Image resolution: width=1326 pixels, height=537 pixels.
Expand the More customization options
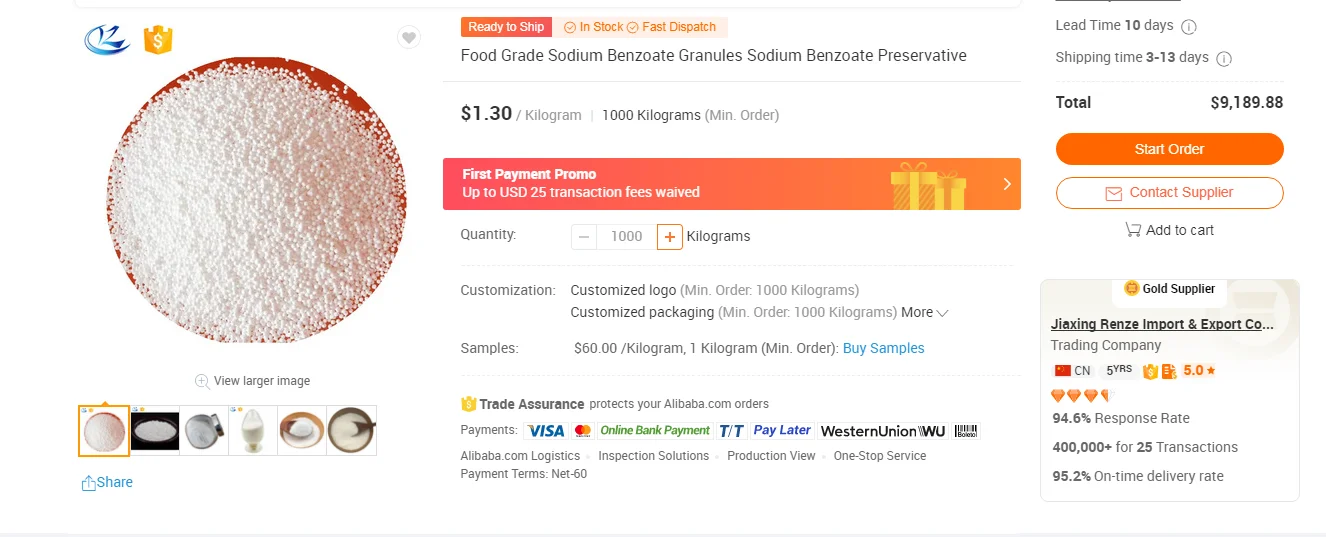924,313
